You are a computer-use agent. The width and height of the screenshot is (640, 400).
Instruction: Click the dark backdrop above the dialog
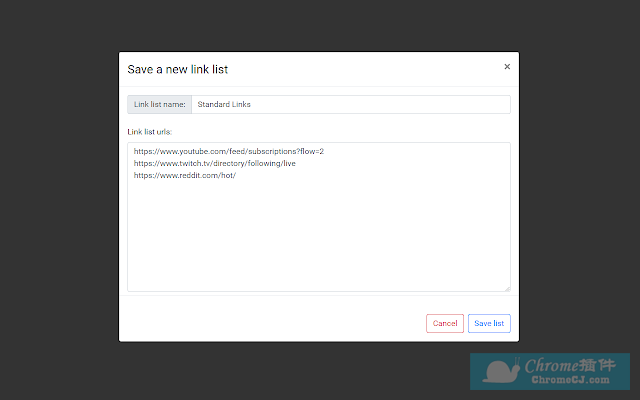pos(320,25)
